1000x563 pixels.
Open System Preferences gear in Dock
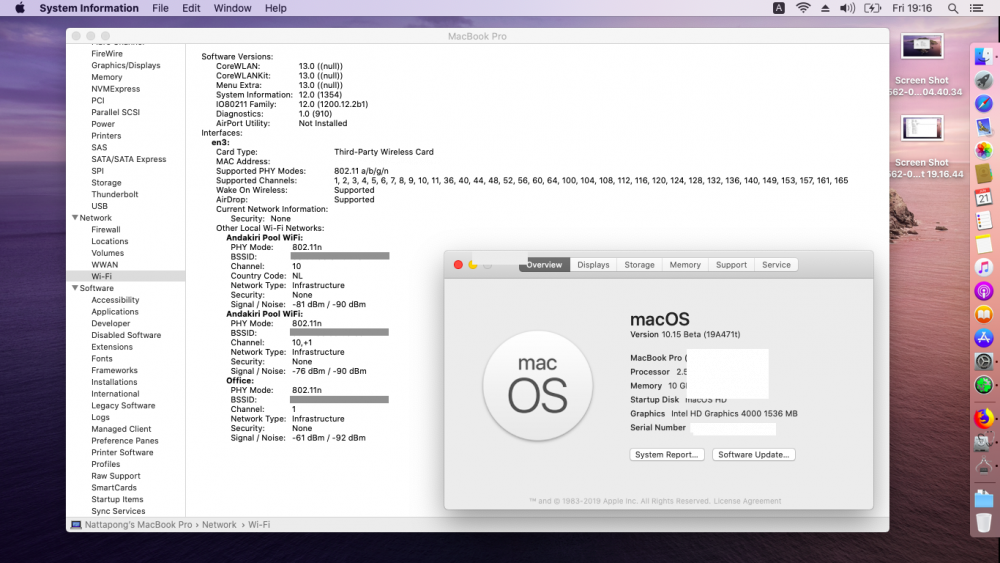983,362
